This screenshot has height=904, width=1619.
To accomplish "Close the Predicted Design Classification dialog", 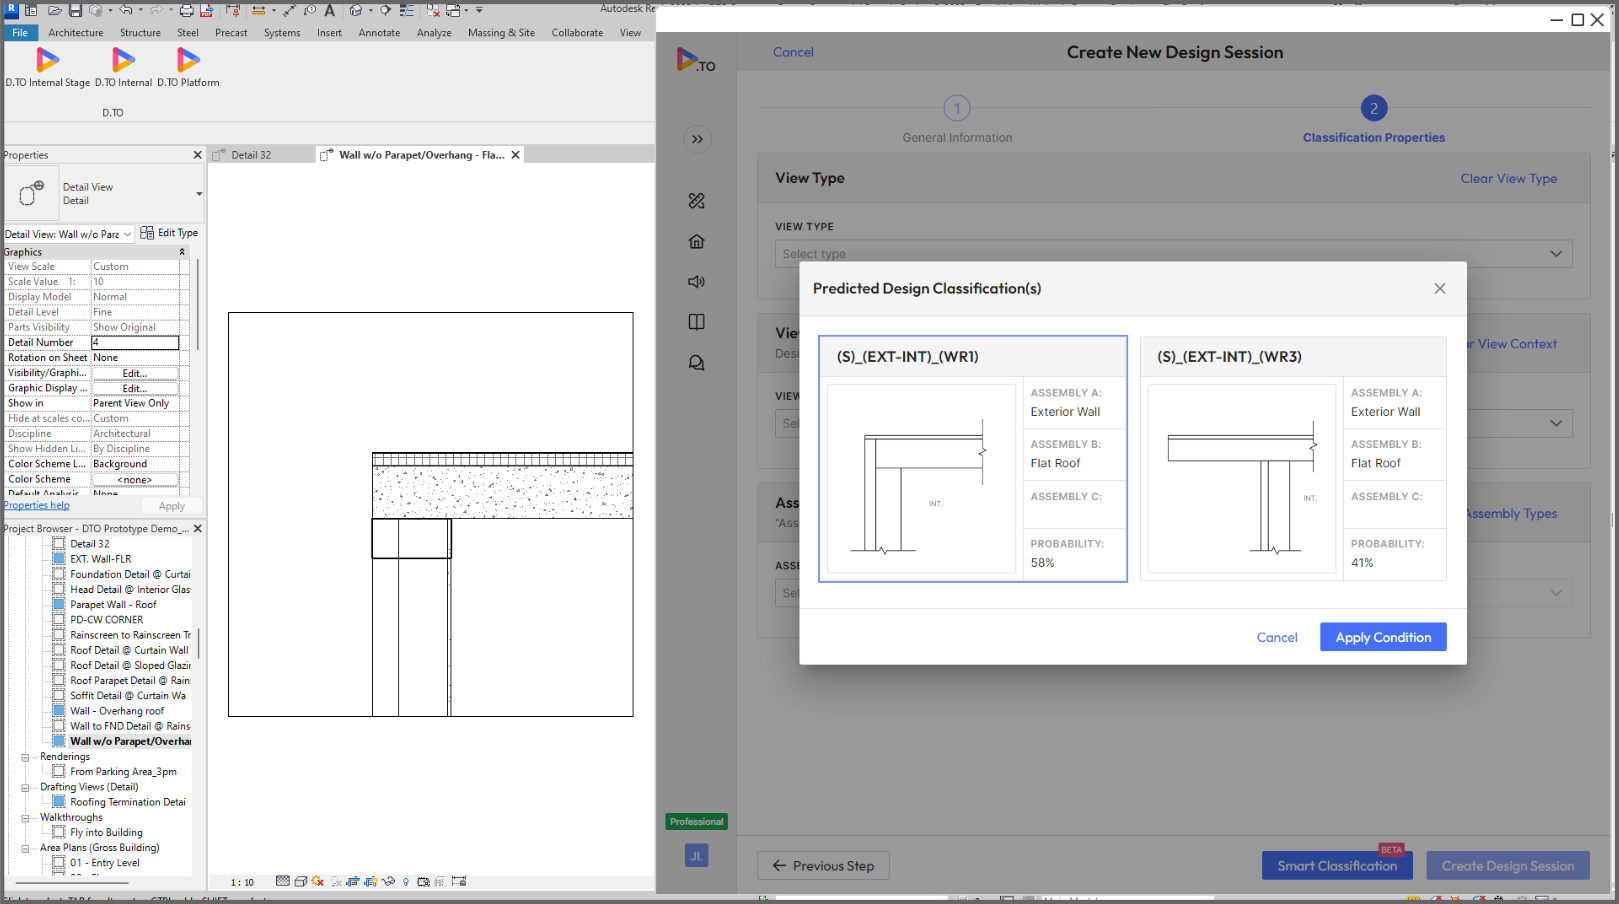I will coord(1439,289).
